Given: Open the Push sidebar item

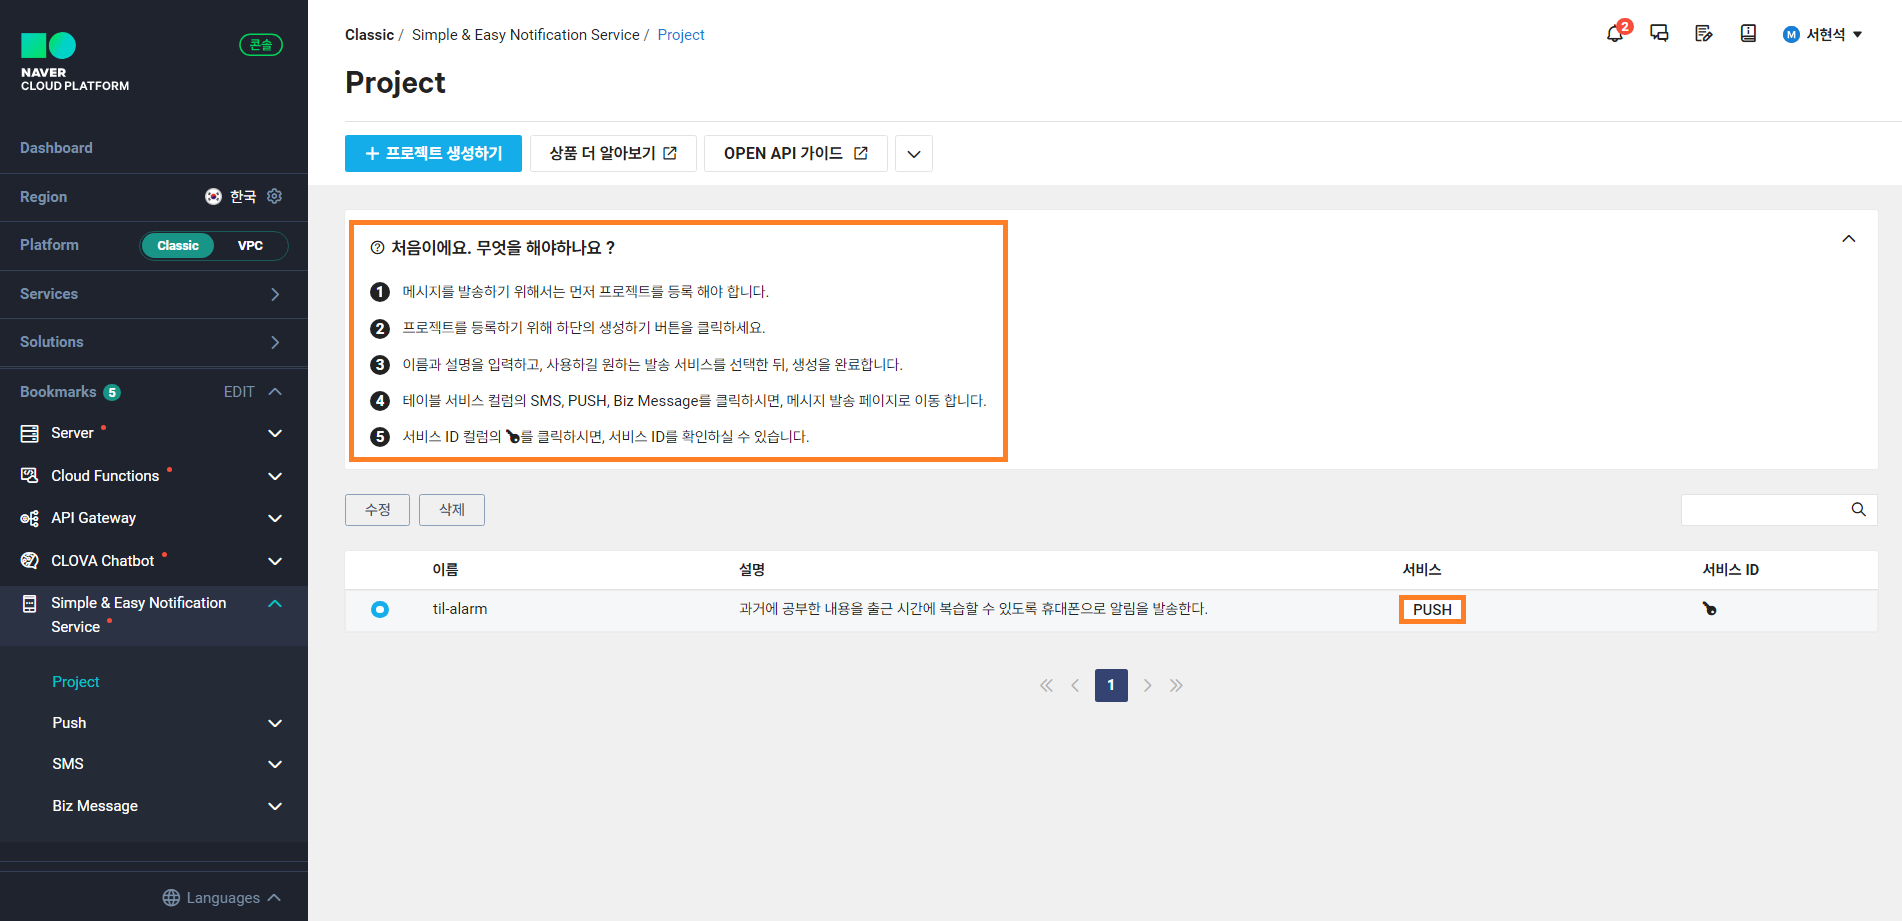Looking at the screenshot, I should coord(69,723).
